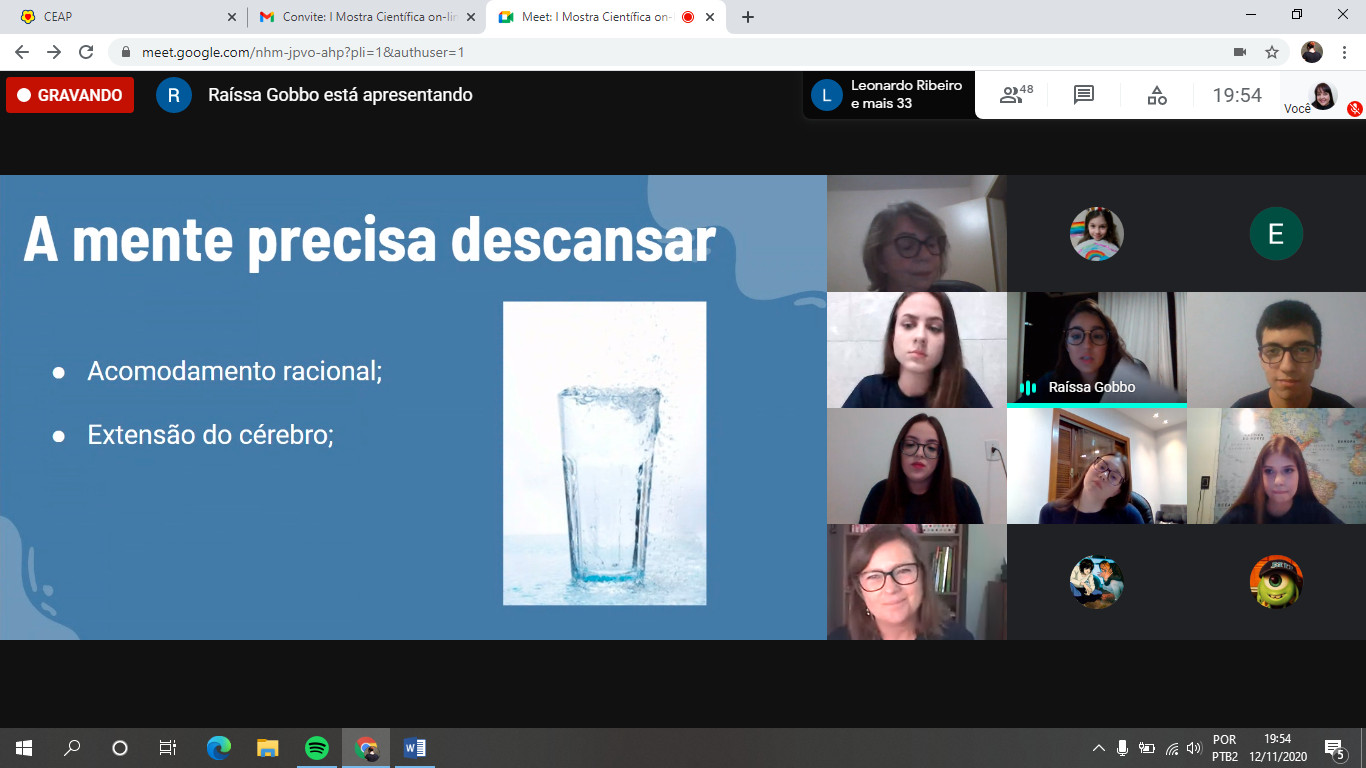
Task: Open the Chrome profile avatar menu
Action: coord(1312,52)
